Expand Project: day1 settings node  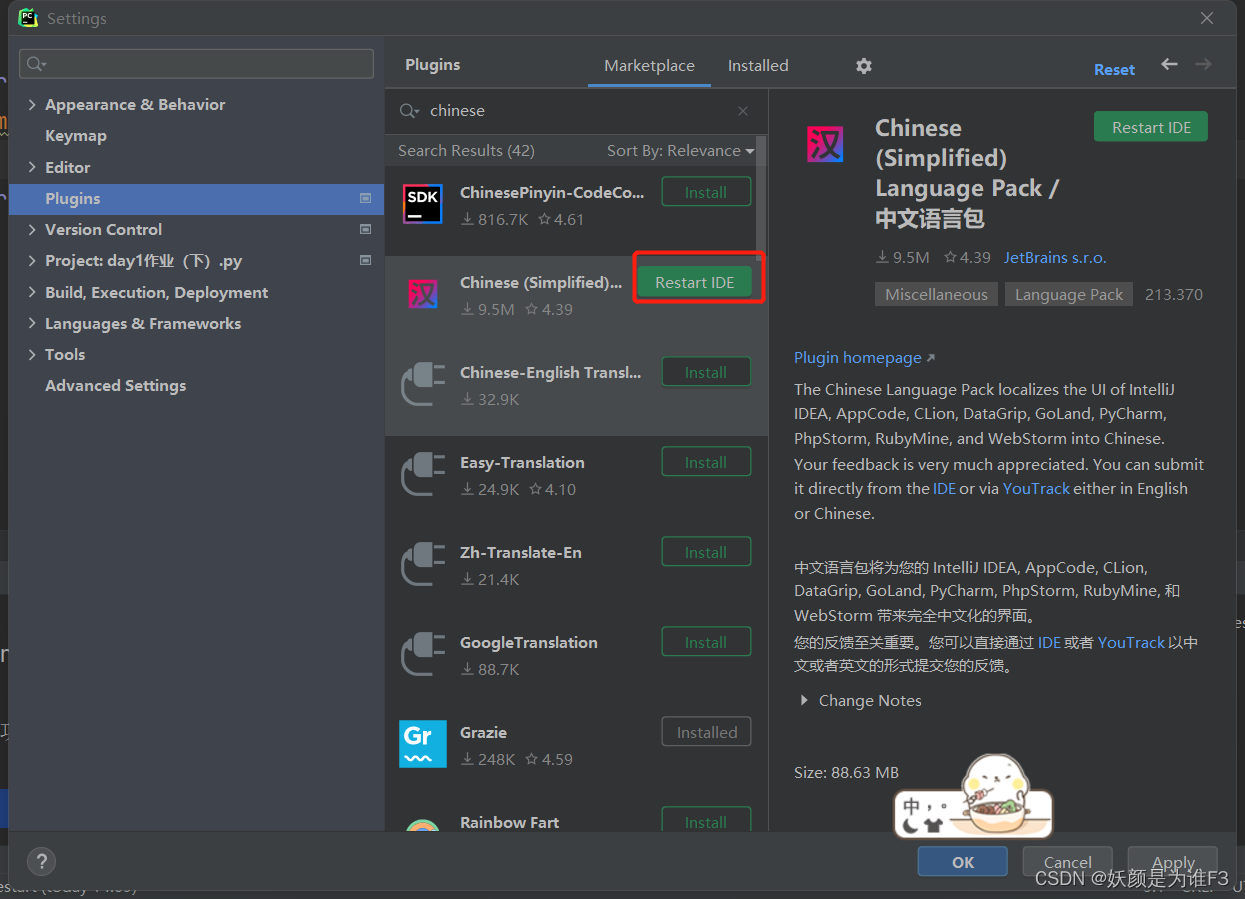[x=32, y=261]
